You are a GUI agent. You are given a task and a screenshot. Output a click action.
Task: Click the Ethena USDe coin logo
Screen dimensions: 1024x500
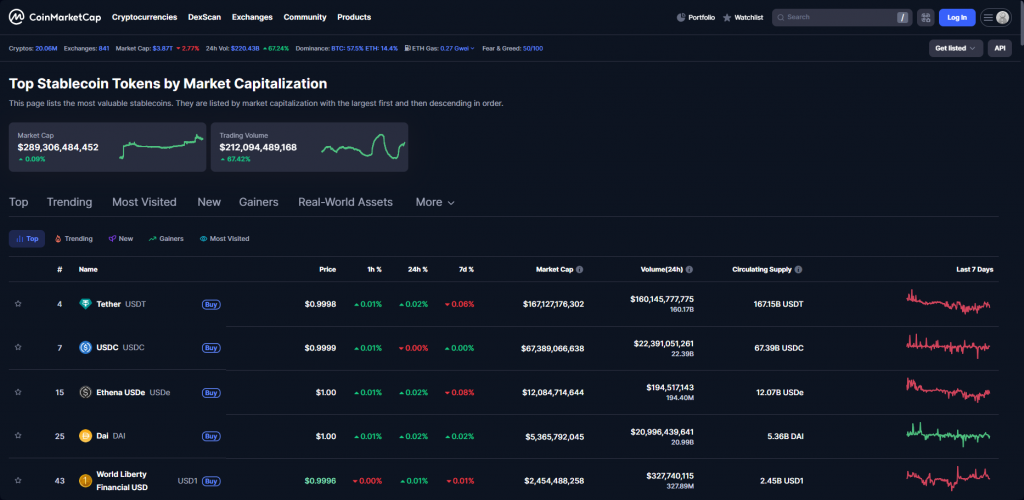point(85,392)
